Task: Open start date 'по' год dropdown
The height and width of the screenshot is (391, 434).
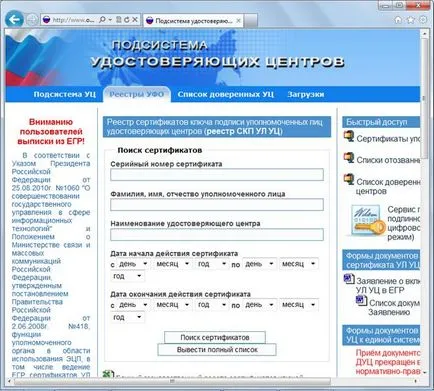Action: point(127,276)
